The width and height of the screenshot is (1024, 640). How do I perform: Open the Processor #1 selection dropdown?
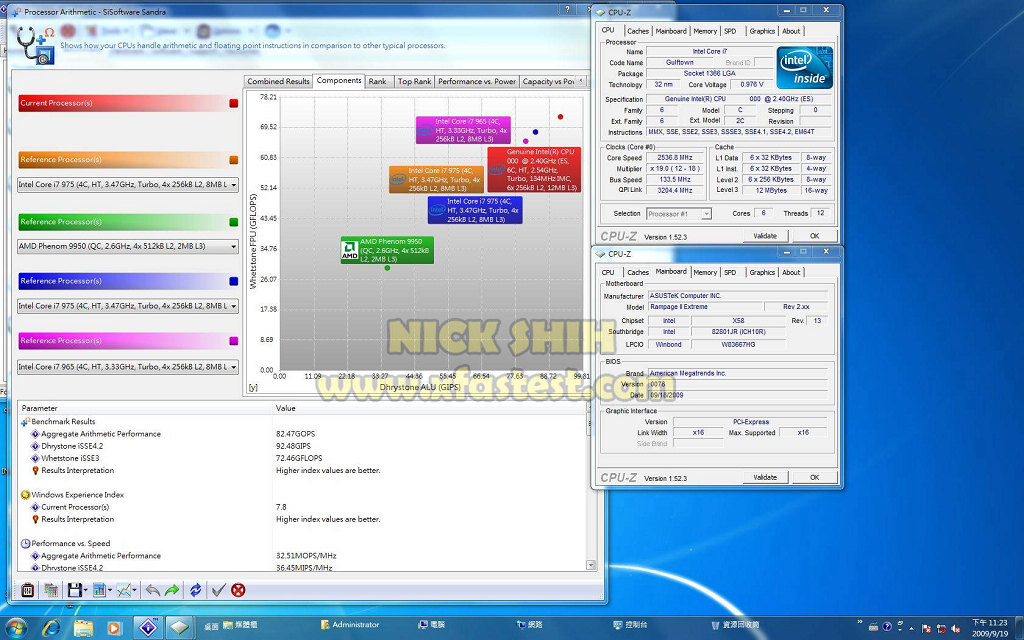tap(678, 214)
